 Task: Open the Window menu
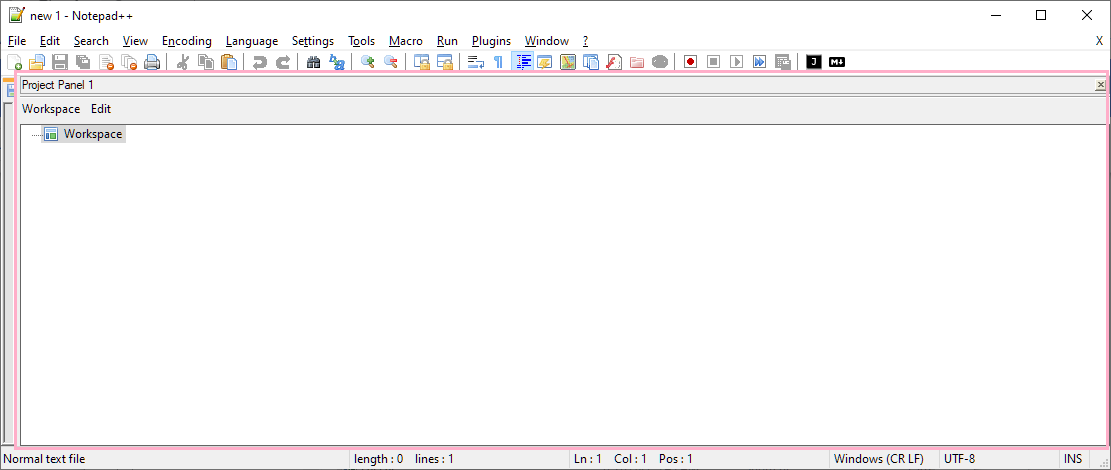pyautogui.click(x=547, y=41)
